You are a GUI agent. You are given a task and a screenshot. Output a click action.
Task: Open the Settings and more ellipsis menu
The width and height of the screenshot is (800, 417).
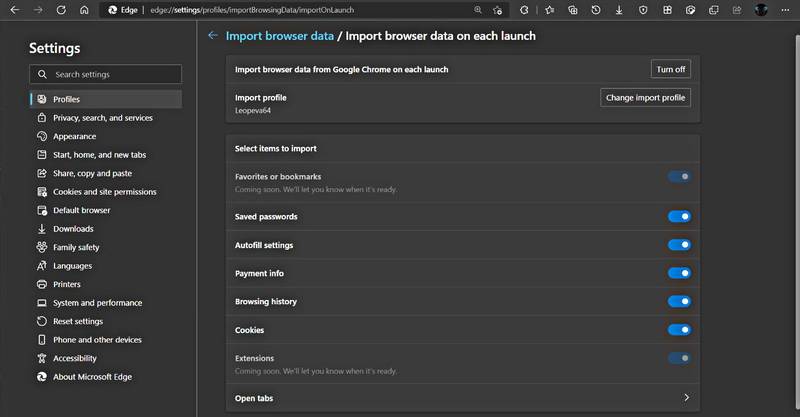785,10
